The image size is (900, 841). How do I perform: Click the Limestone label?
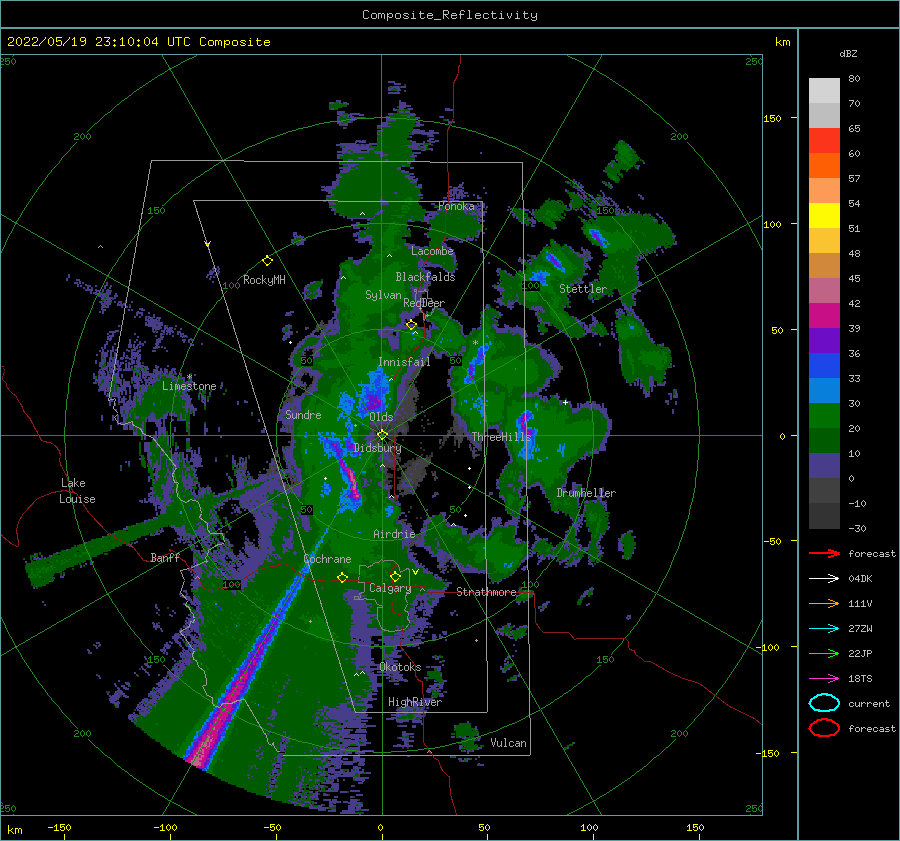click(x=189, y=386)
